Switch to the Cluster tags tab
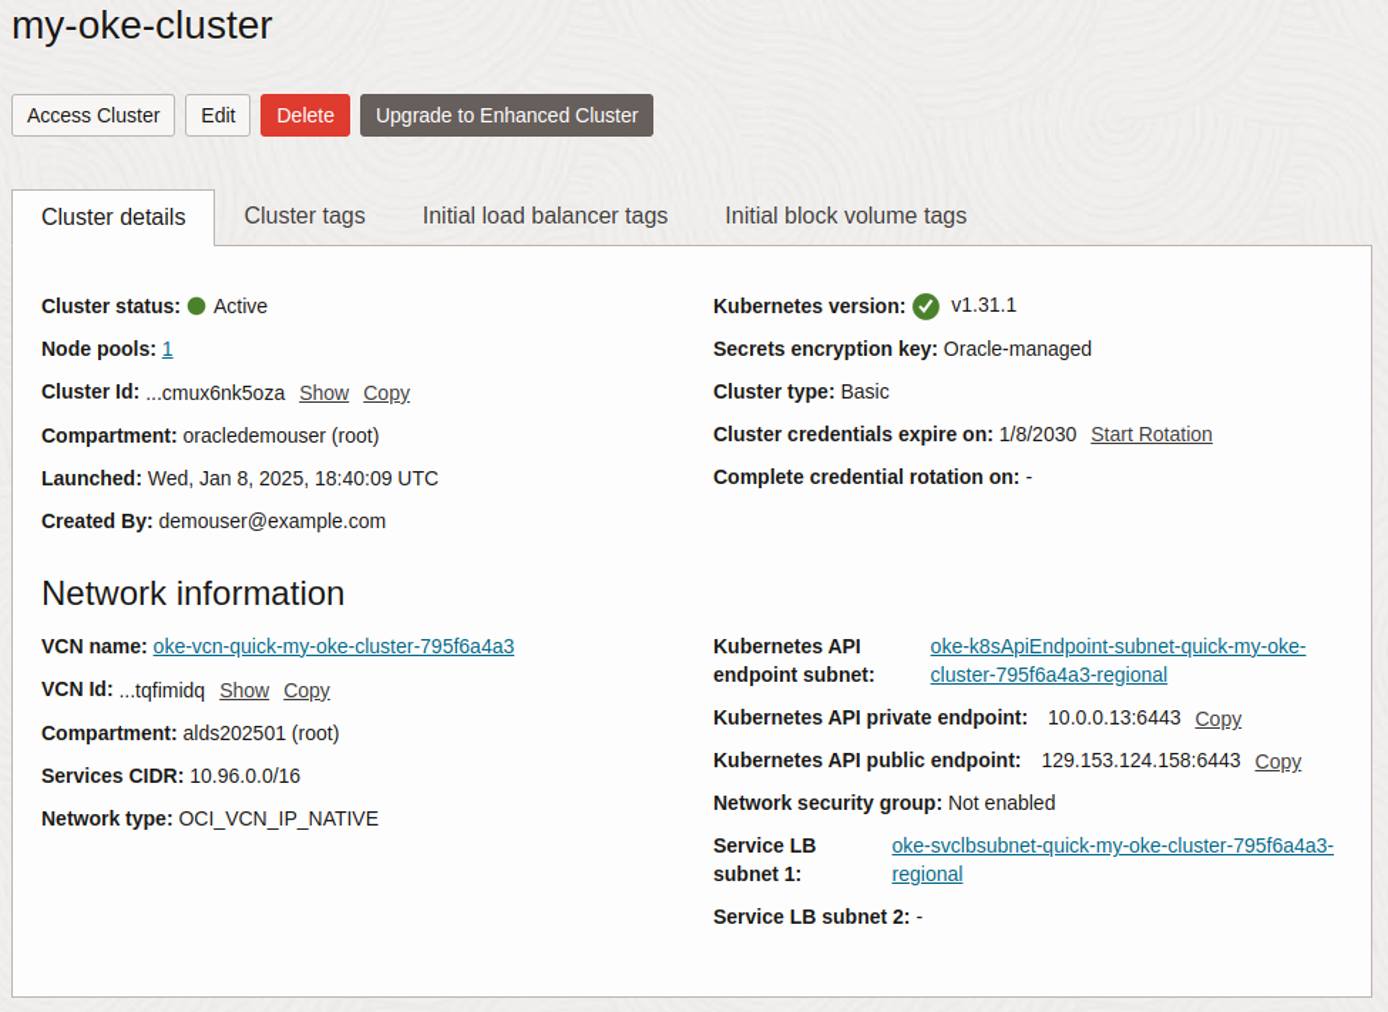The height and width of the screenshot is (1012, 1388). (x=304, y=216)
